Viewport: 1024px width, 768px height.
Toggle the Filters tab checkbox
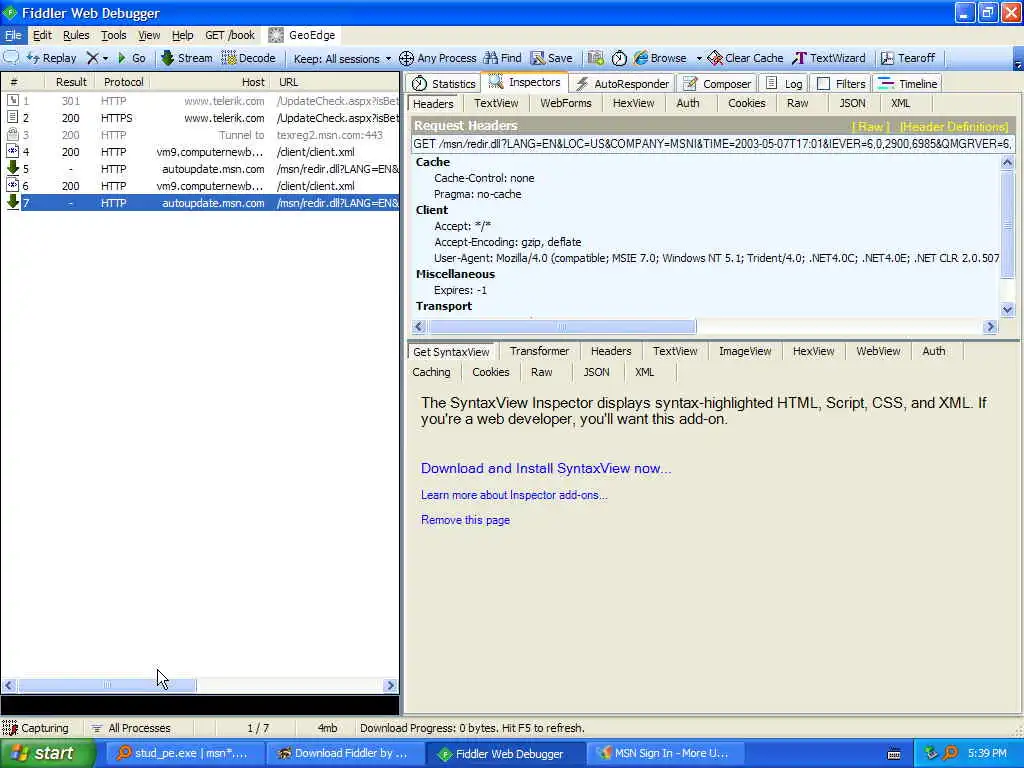point(824,84)
